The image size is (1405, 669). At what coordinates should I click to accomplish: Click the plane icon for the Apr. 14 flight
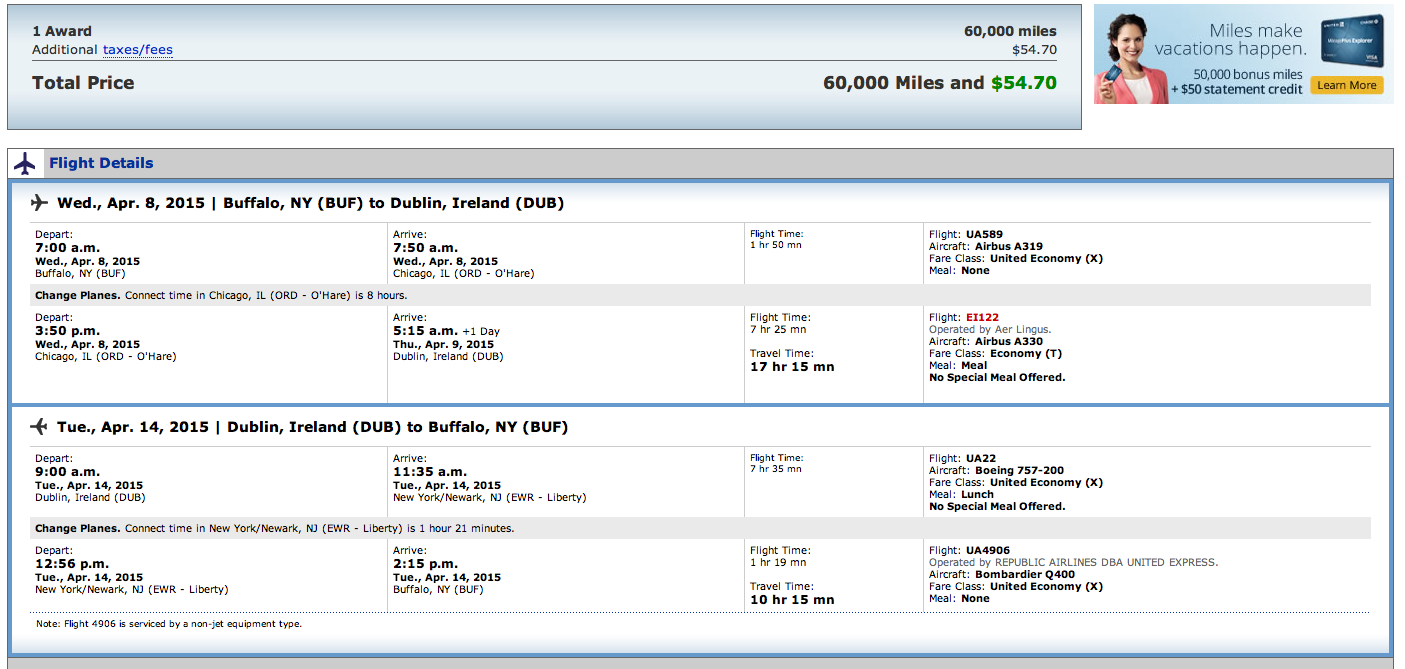pyautogui.click(x=40, y=427)
